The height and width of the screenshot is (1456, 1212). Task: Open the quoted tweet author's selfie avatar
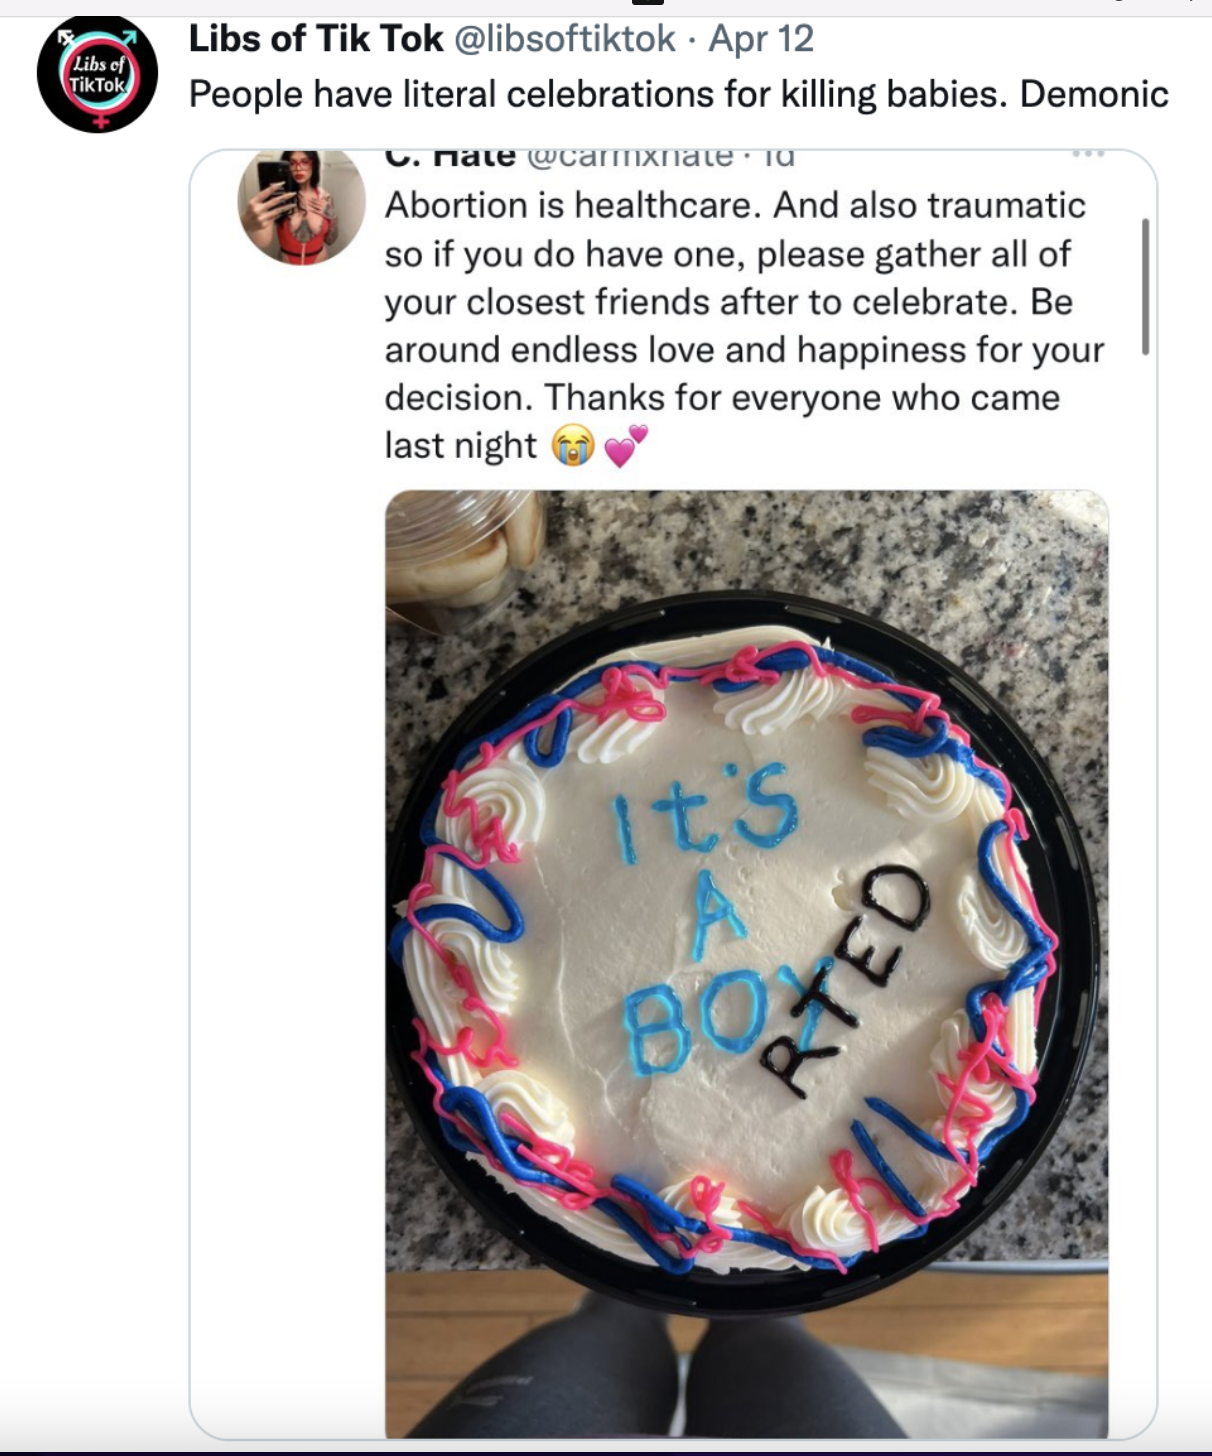(x=301, y=207)
